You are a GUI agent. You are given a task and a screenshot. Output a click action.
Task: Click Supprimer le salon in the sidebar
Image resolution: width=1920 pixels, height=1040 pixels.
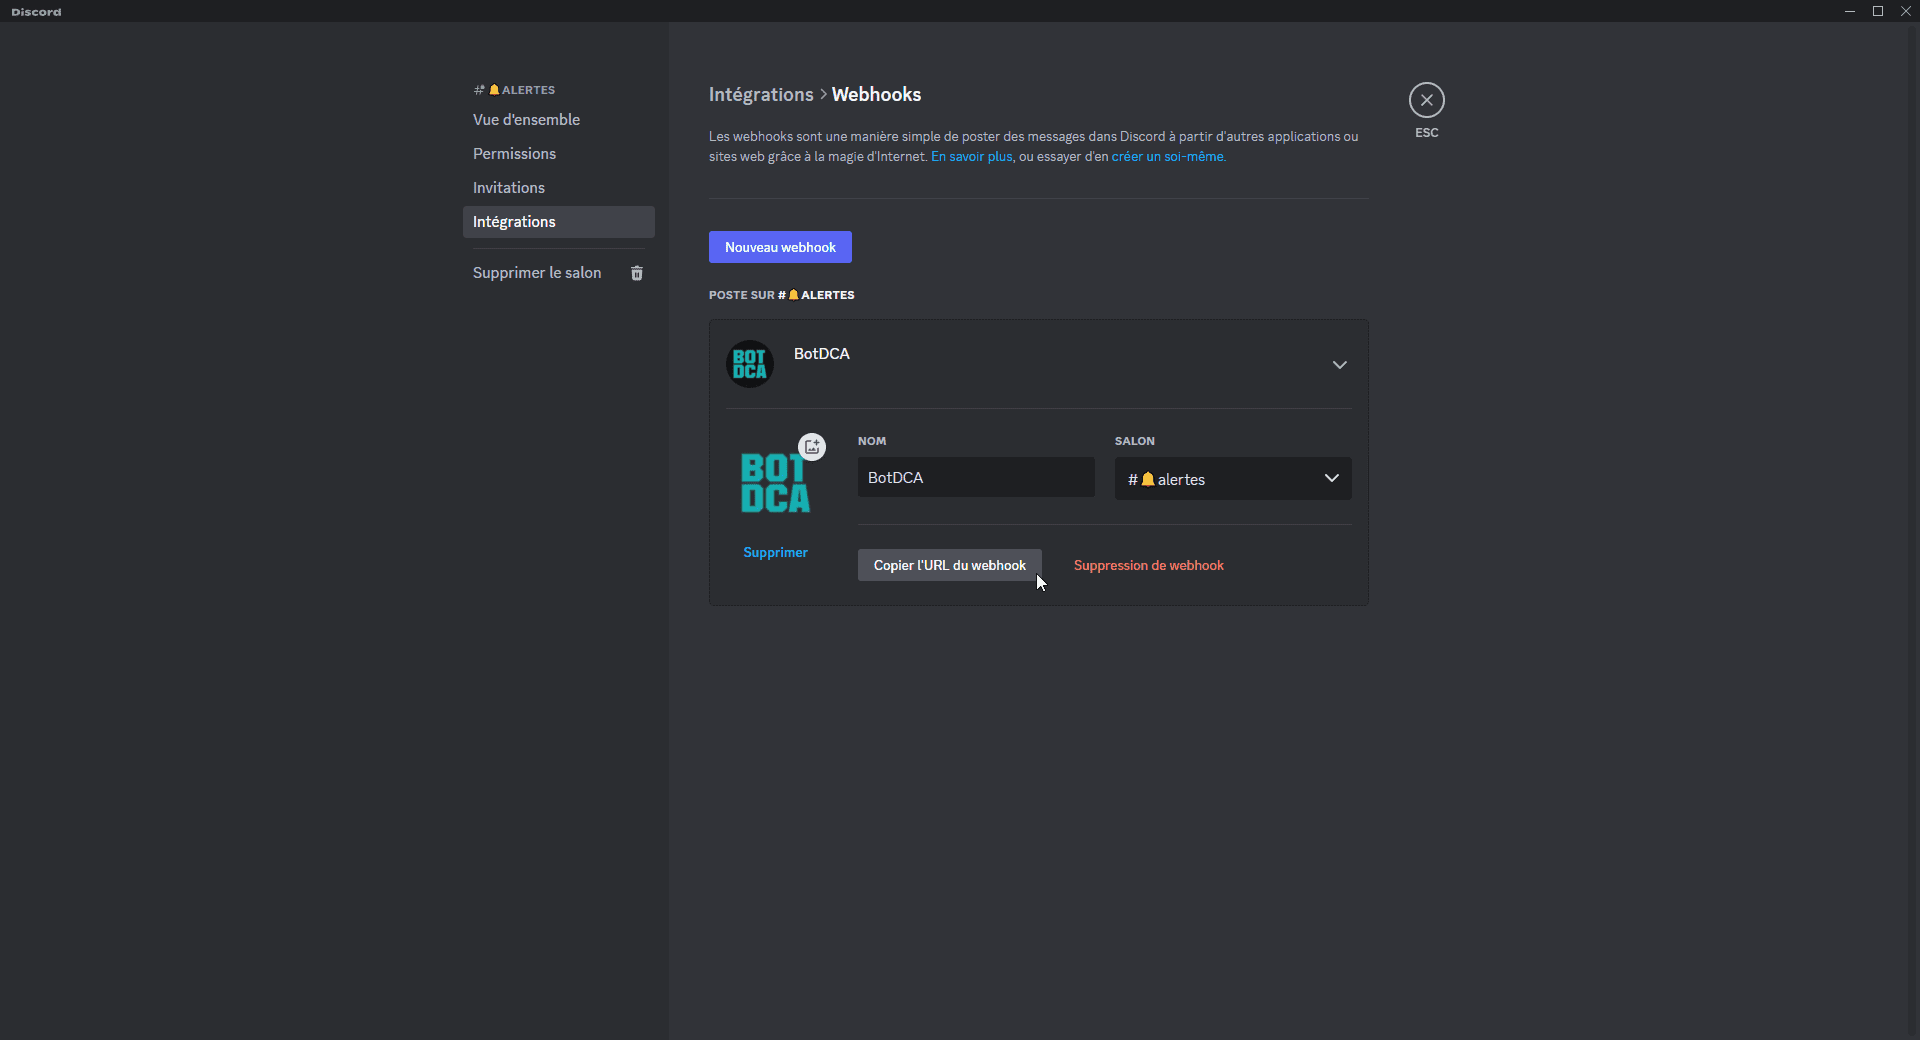point(537,273)
